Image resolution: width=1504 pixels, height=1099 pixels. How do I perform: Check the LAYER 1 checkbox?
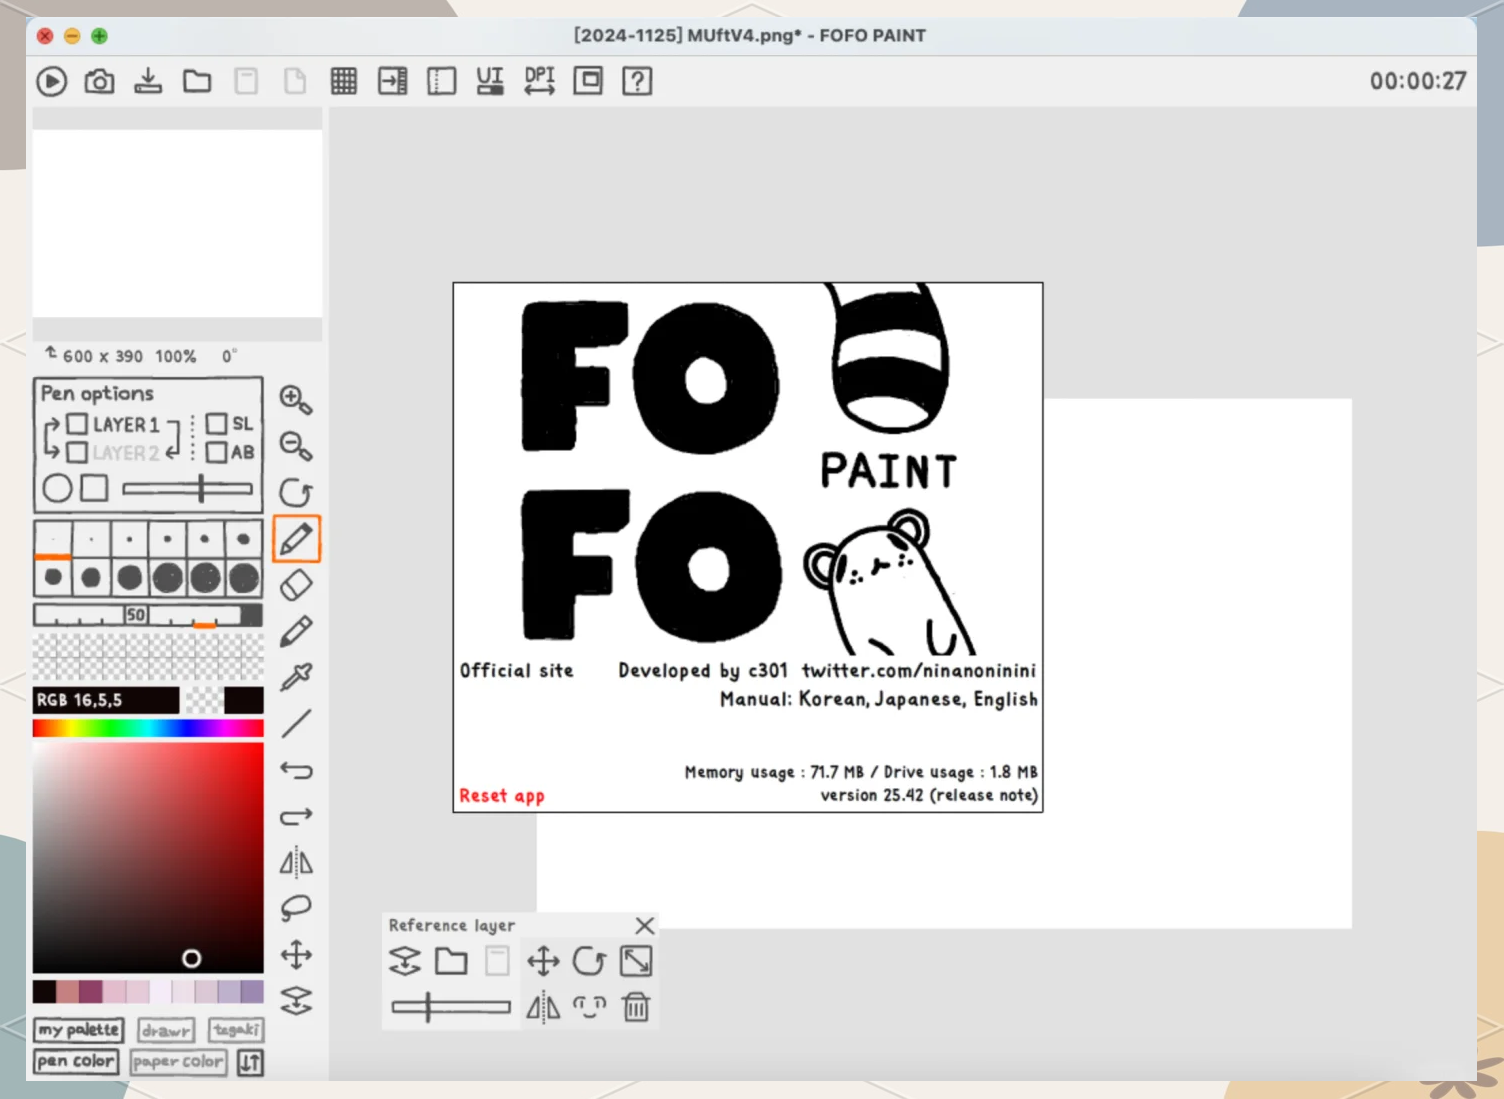77,424
